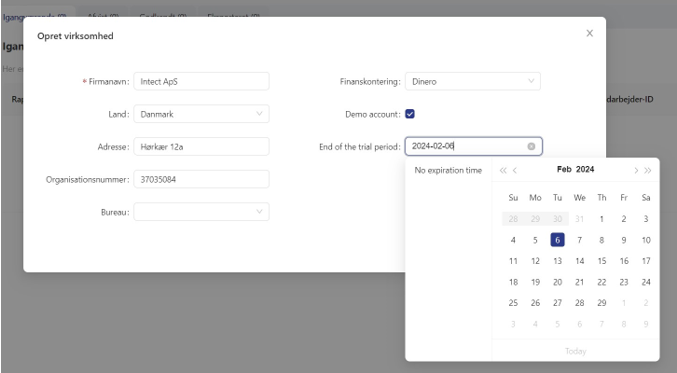Uncheck the Demo account checkbox
The height and width of the screenshot is (373, 677).
[410, 114]
